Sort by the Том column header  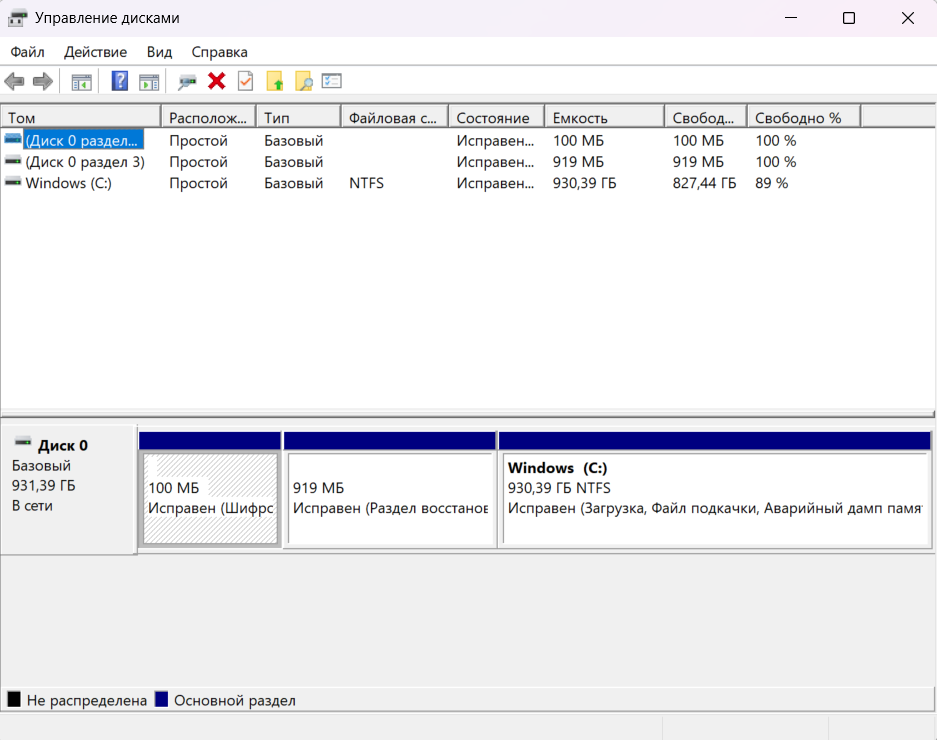click(81, 117)
